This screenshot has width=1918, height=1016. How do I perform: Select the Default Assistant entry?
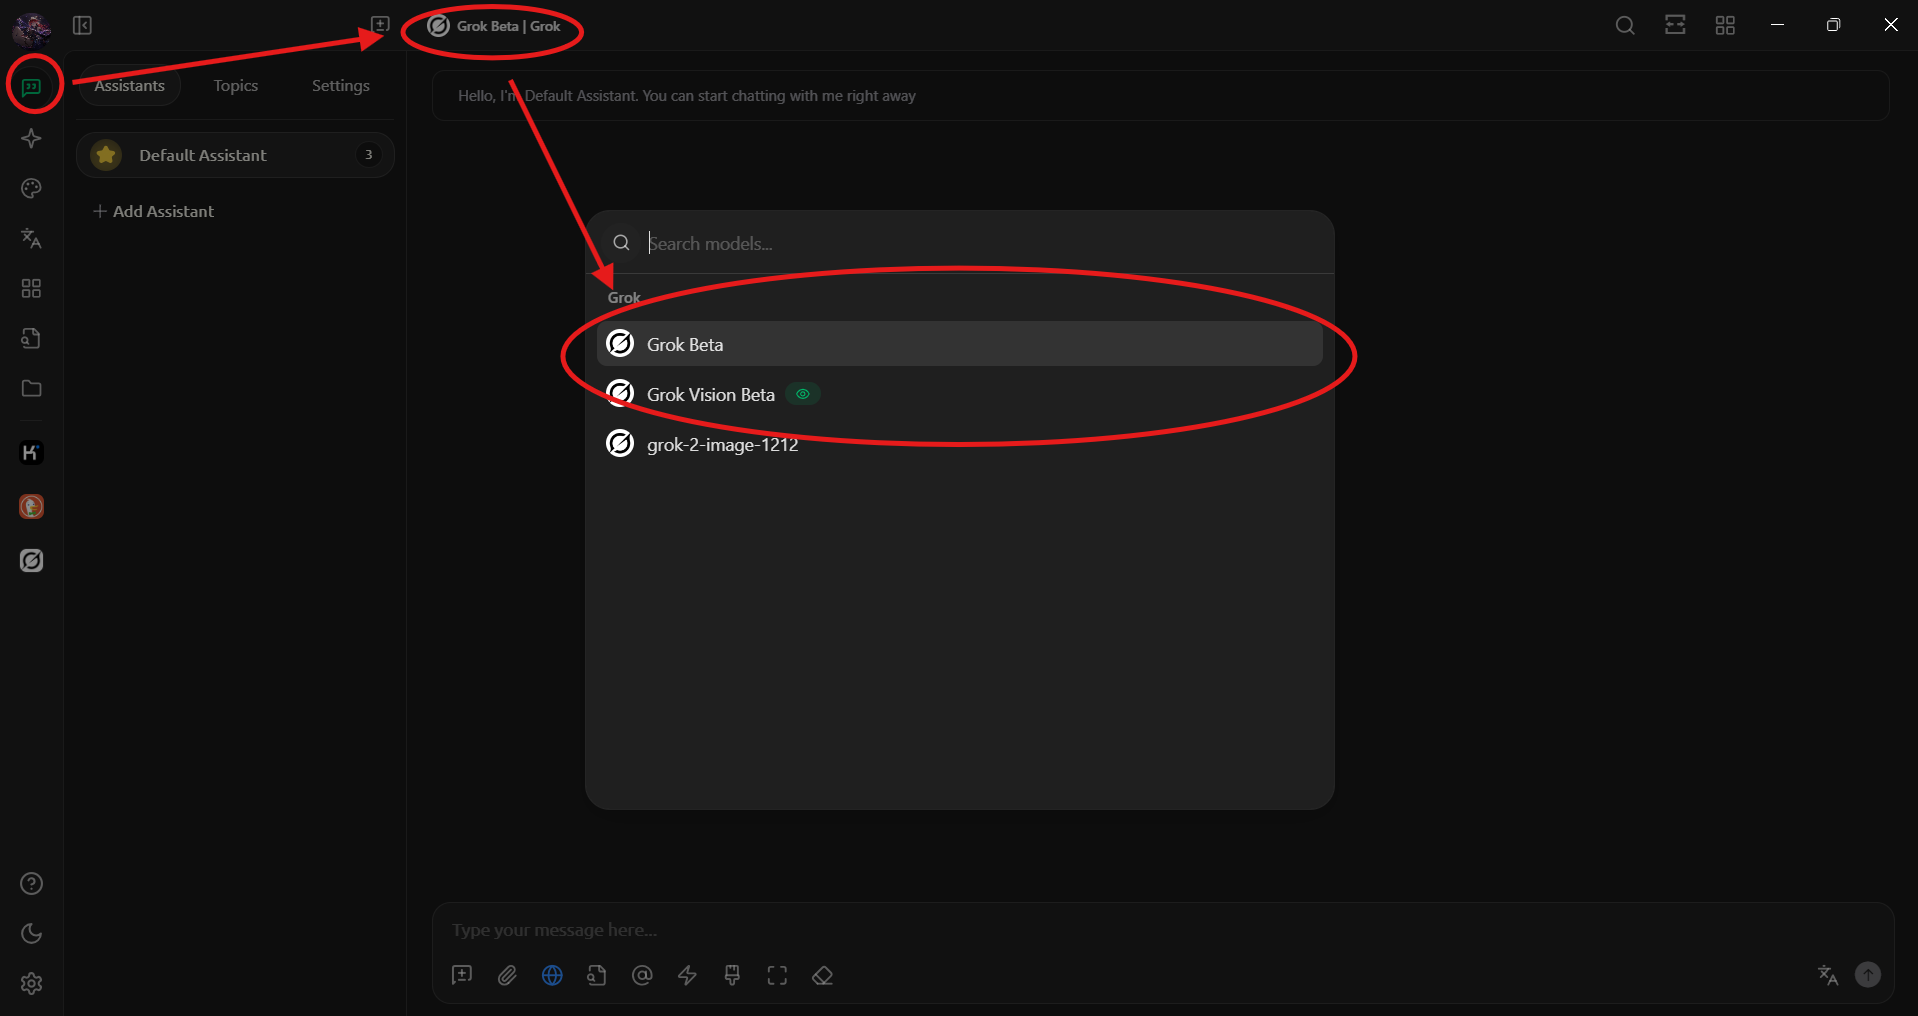click(235, 155)
